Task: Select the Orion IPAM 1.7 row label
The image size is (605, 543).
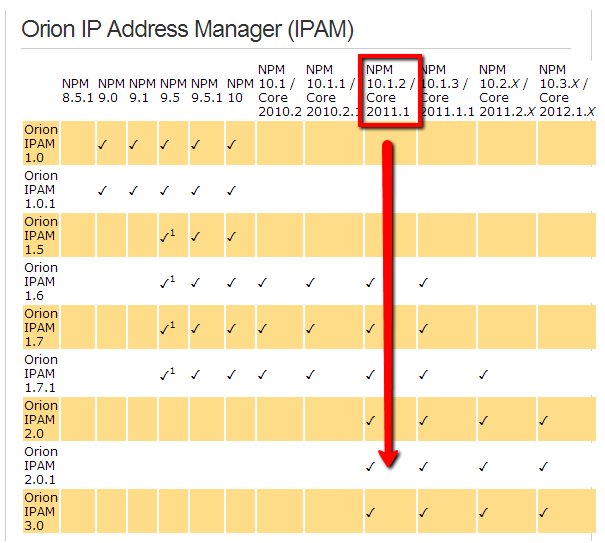Action: point(41,327)
